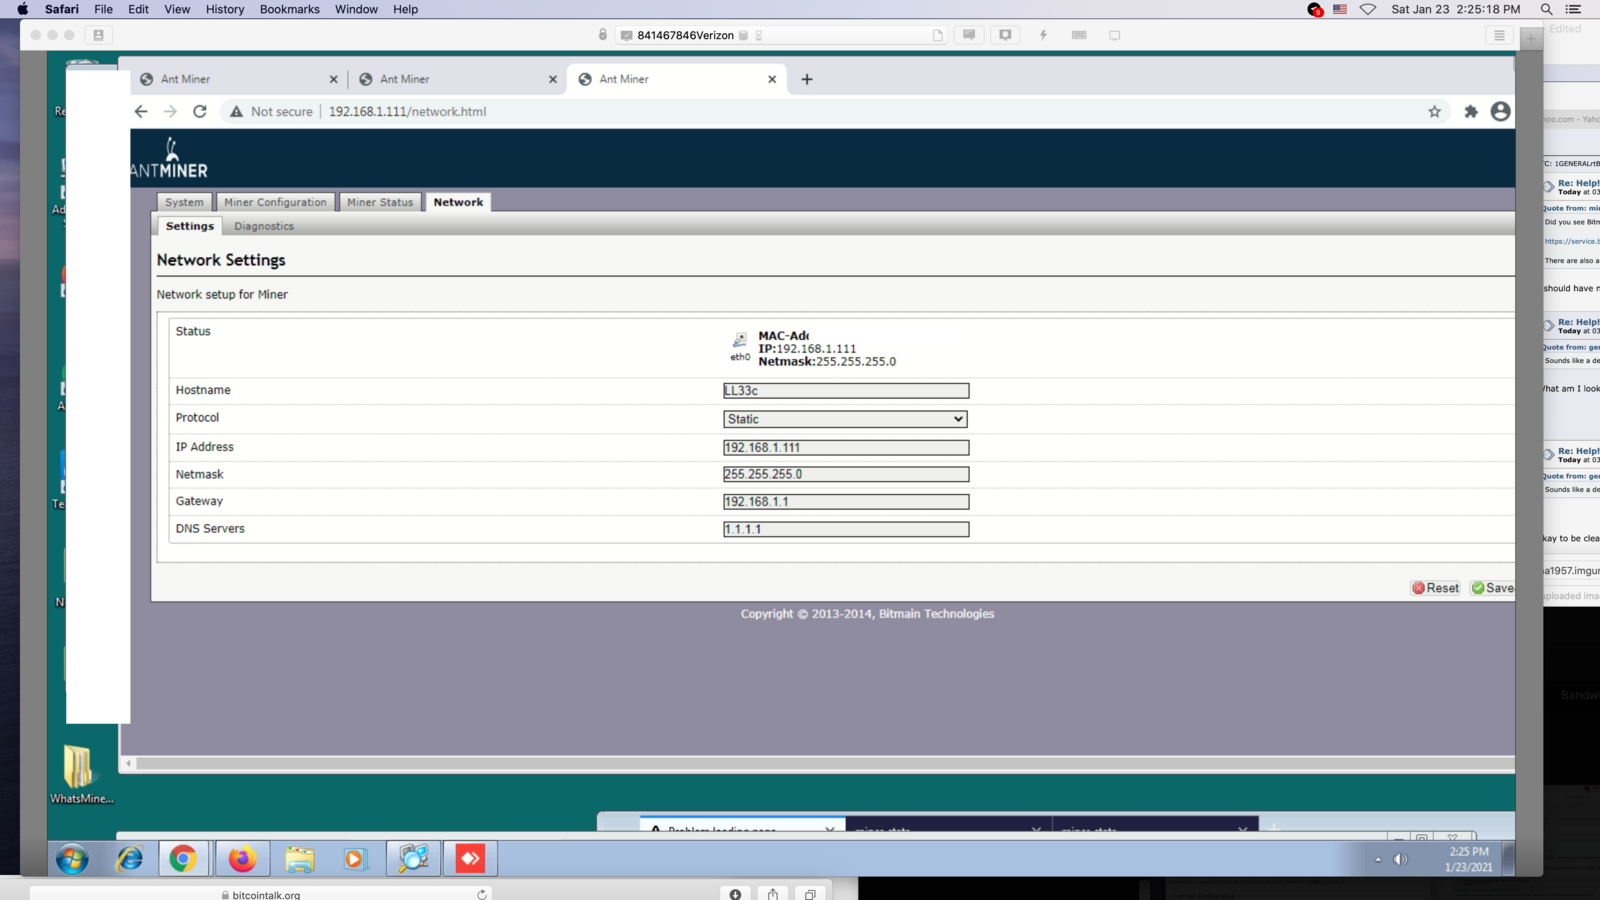Go back in Chrome navigation
Image resolution: width=1600 pixels, height=900 pixels.
(141, 111)
